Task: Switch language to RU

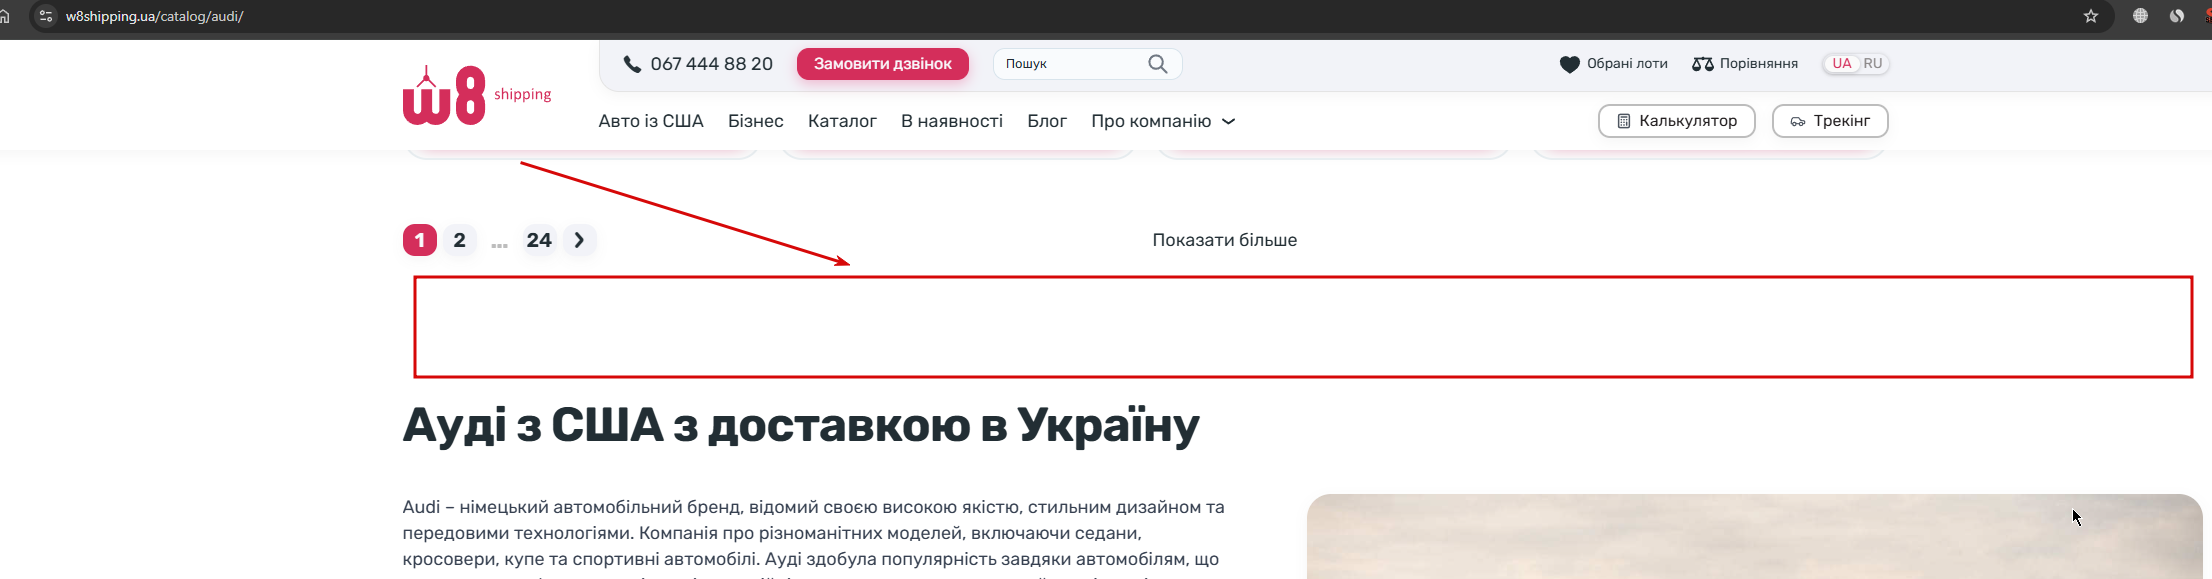Action: [1873, 64]
